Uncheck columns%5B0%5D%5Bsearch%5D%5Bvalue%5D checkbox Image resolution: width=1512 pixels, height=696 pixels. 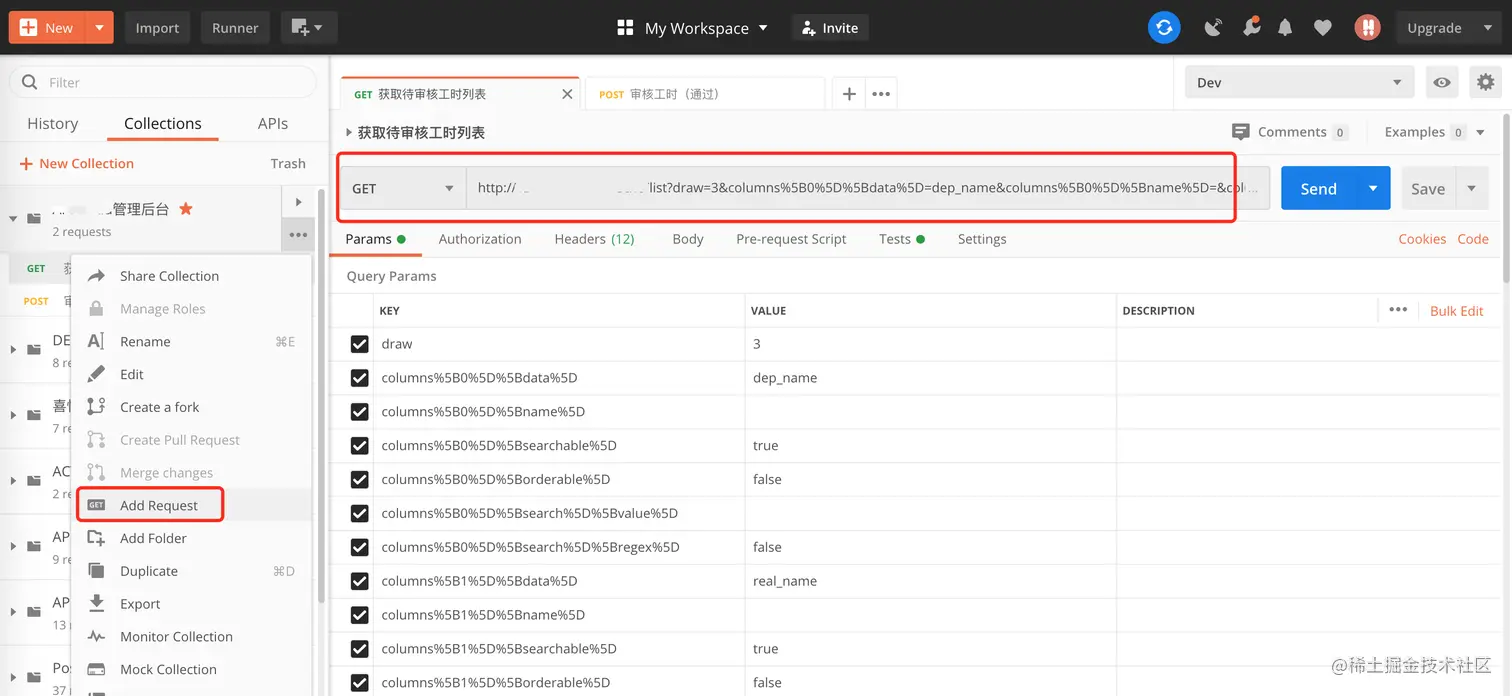pos(360,514)
